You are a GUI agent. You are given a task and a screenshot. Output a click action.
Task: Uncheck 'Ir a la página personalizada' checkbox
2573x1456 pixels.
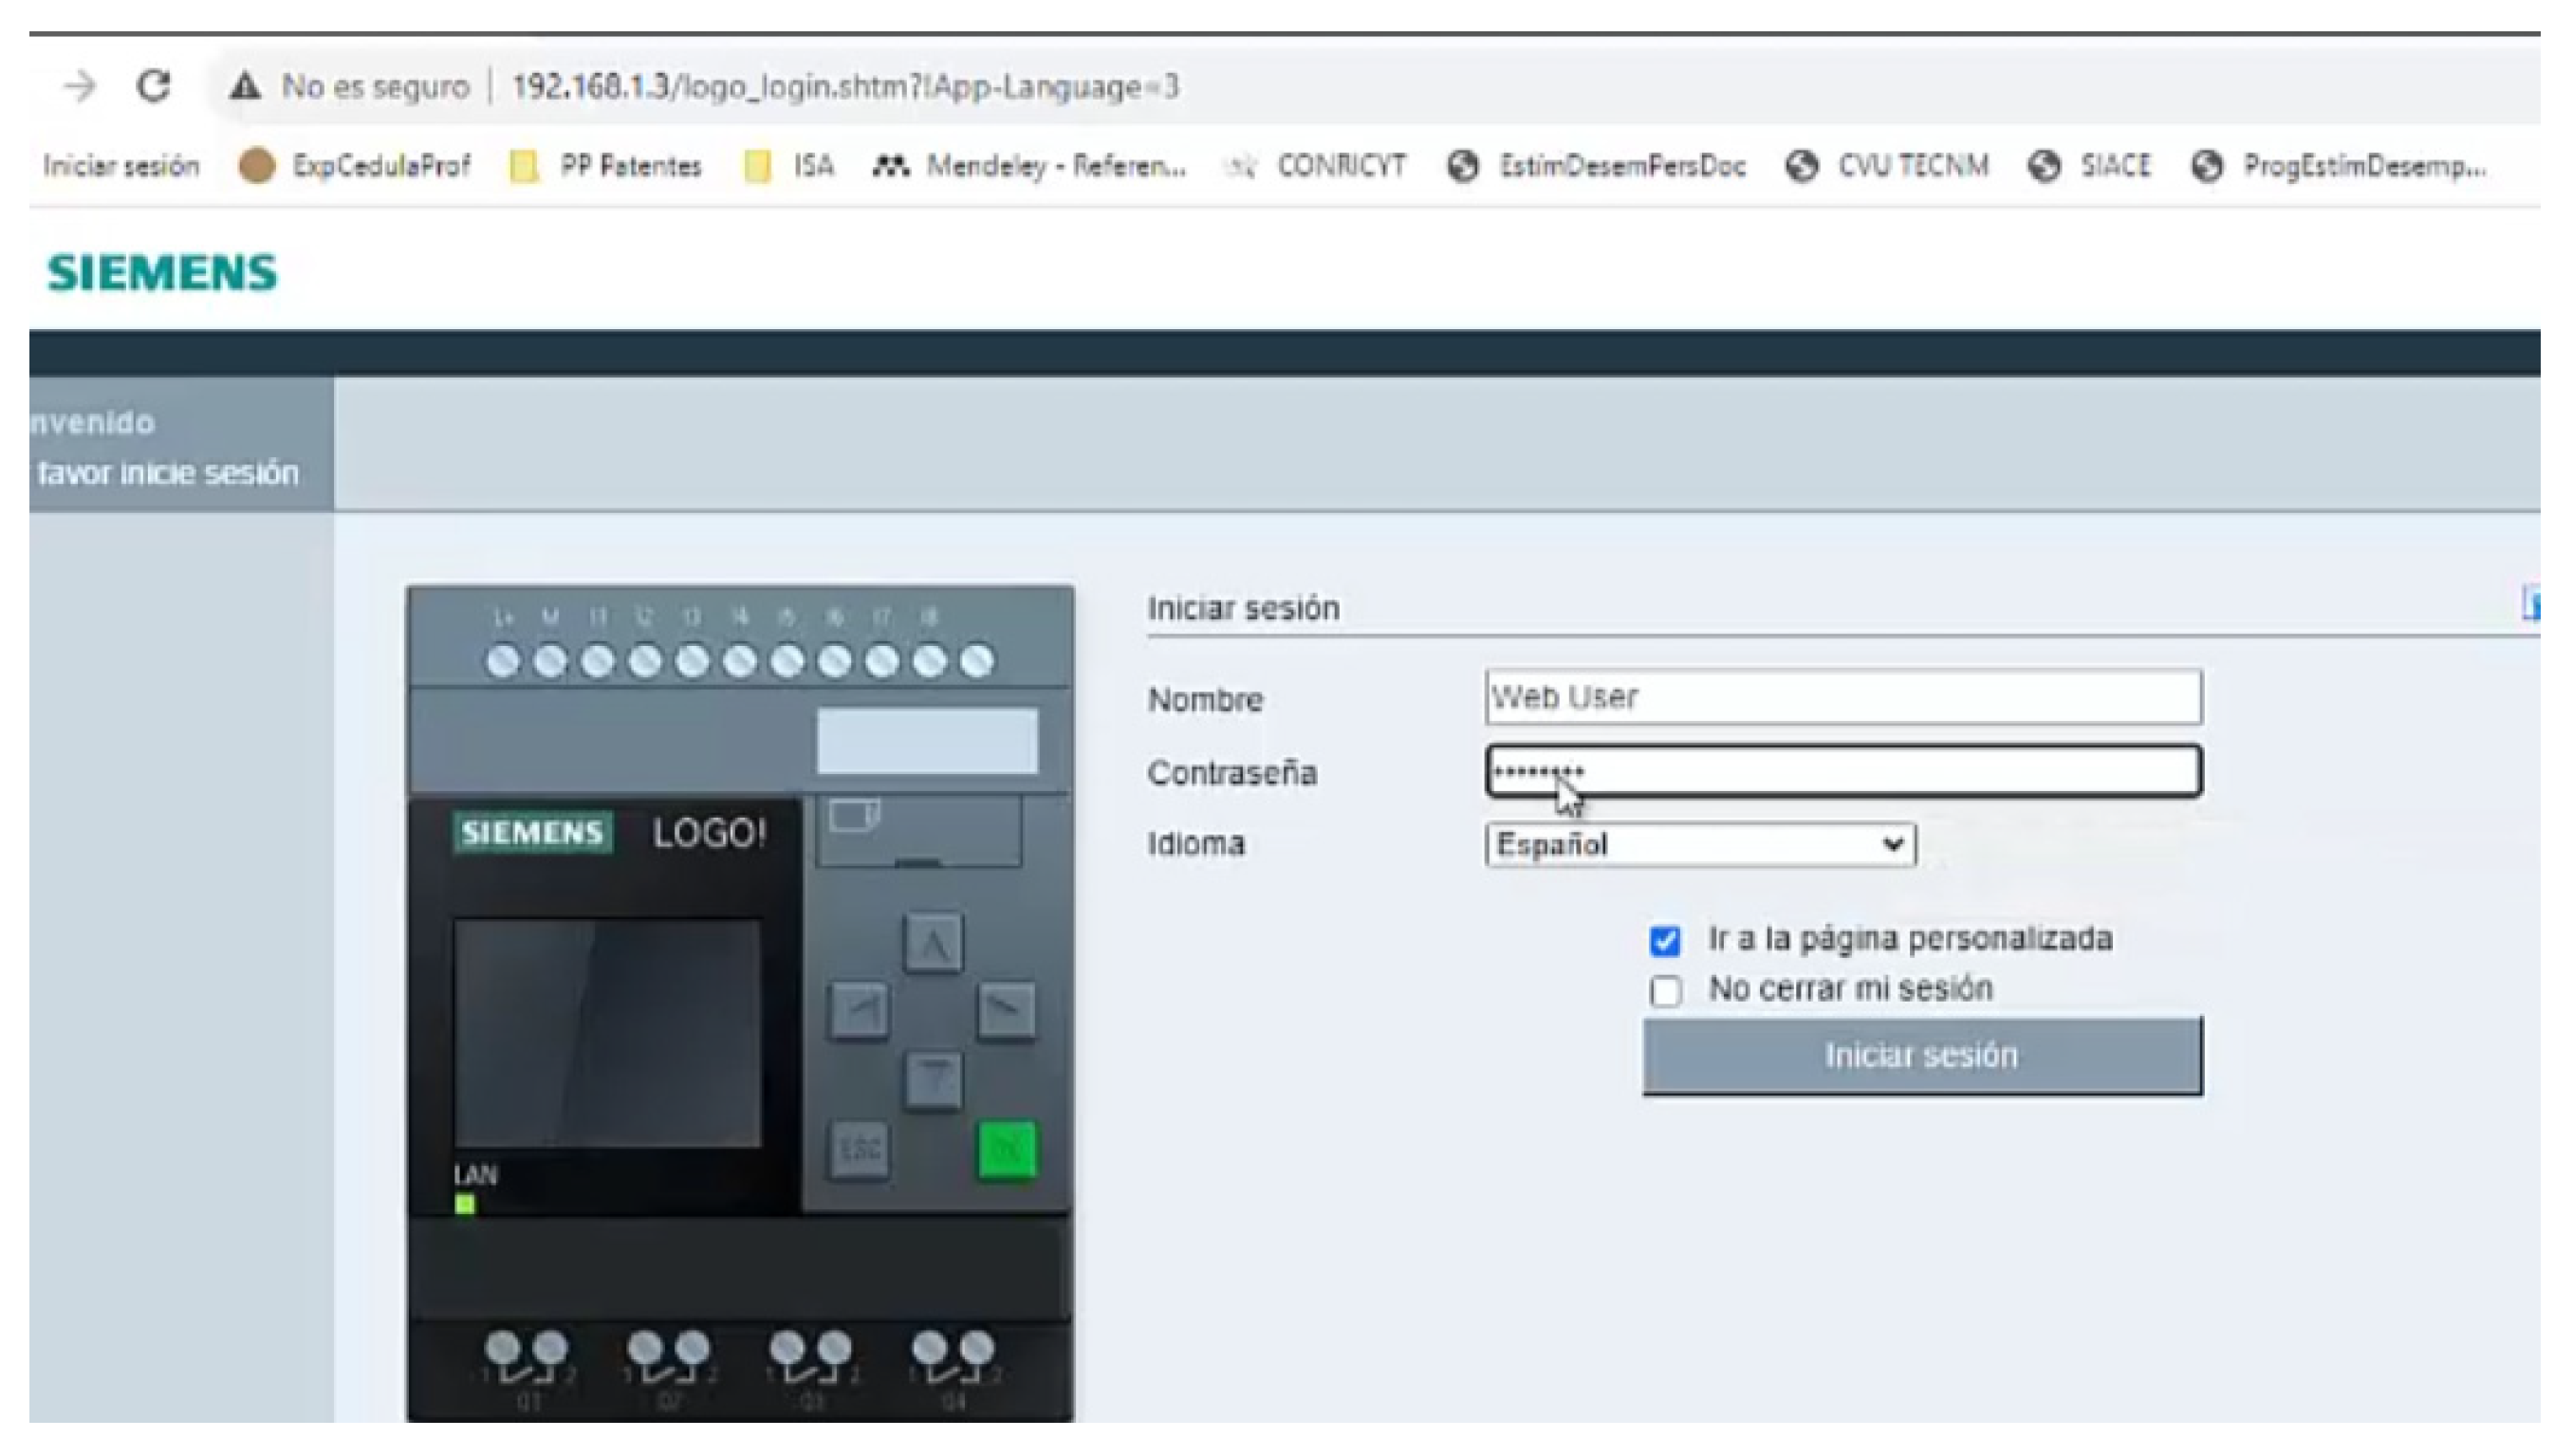(x=1665, y=941)
